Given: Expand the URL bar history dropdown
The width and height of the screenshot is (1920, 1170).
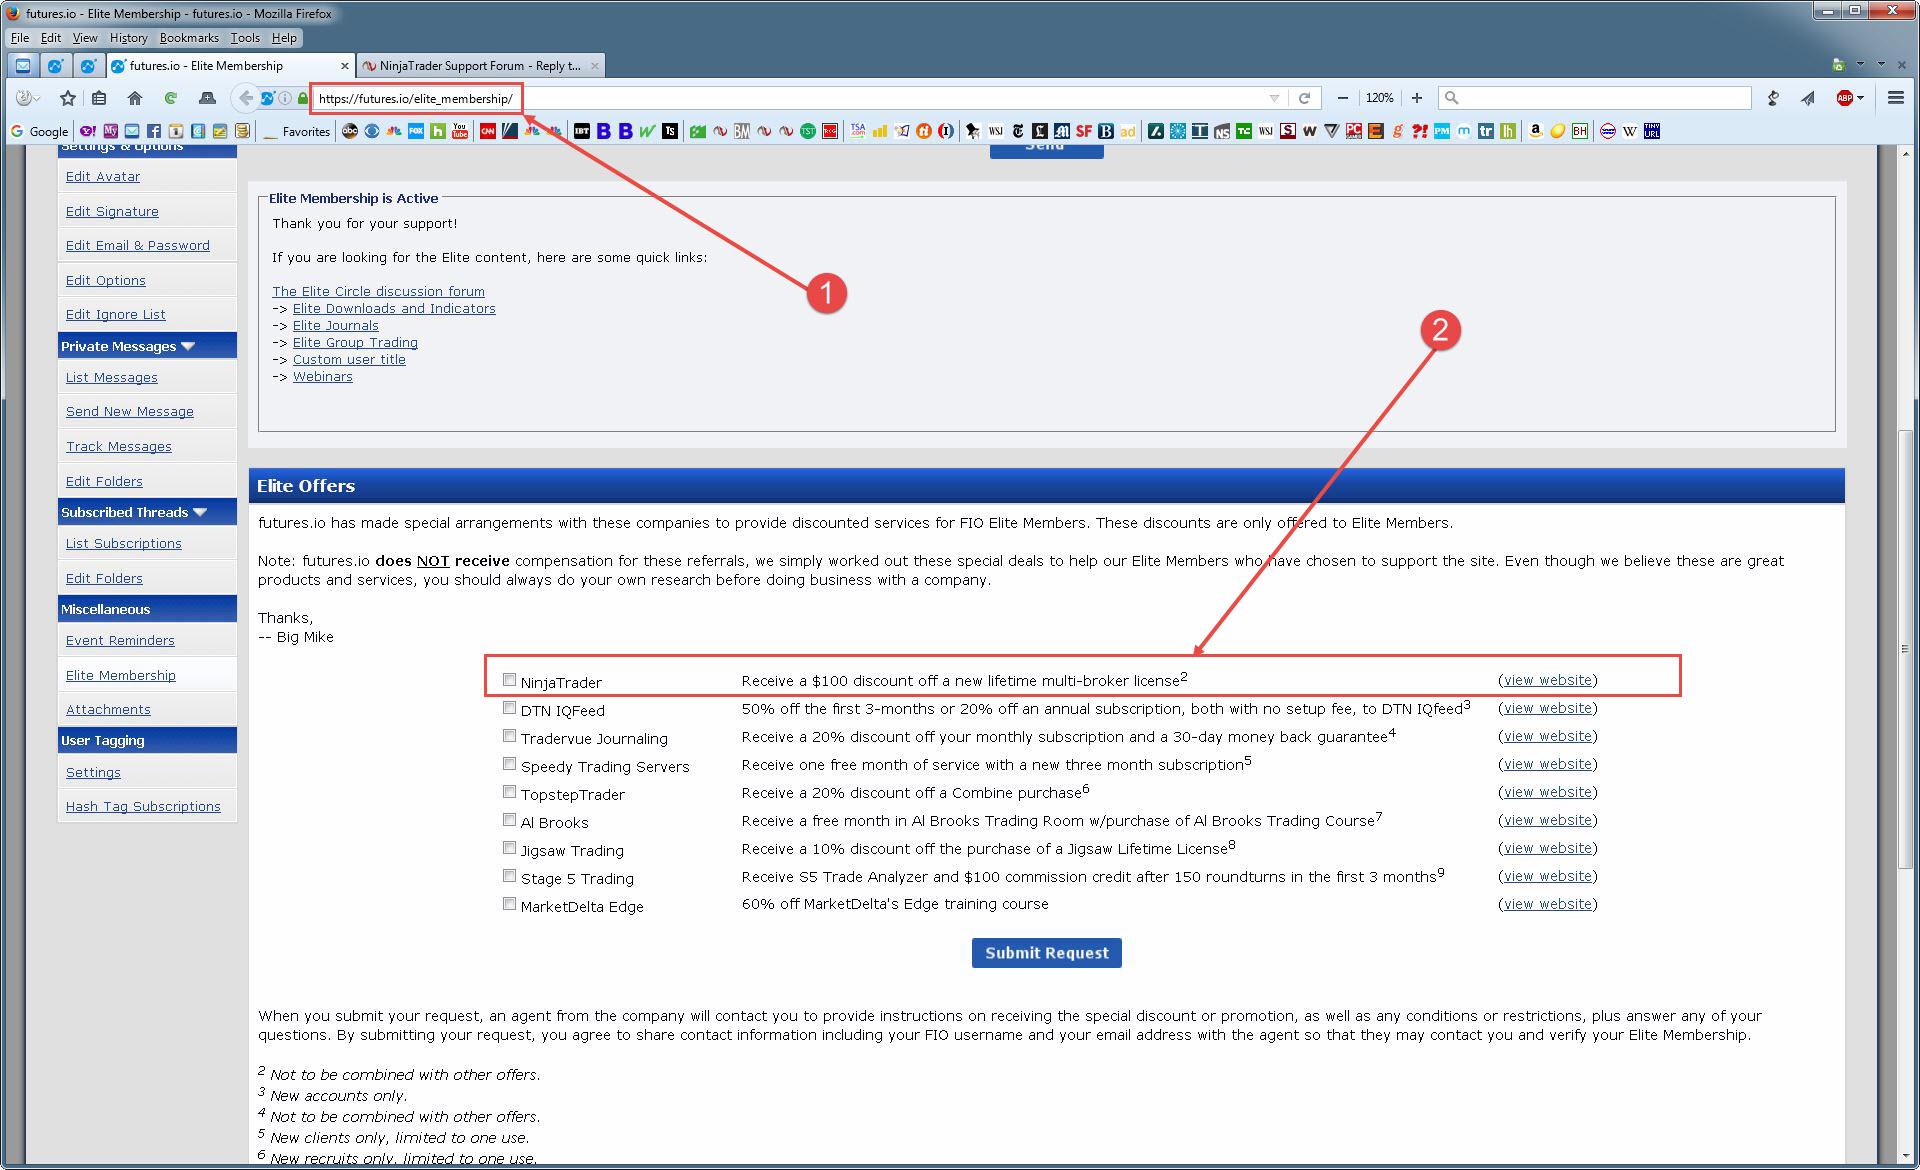Looking at the screenshot, I should (1274, 98).
